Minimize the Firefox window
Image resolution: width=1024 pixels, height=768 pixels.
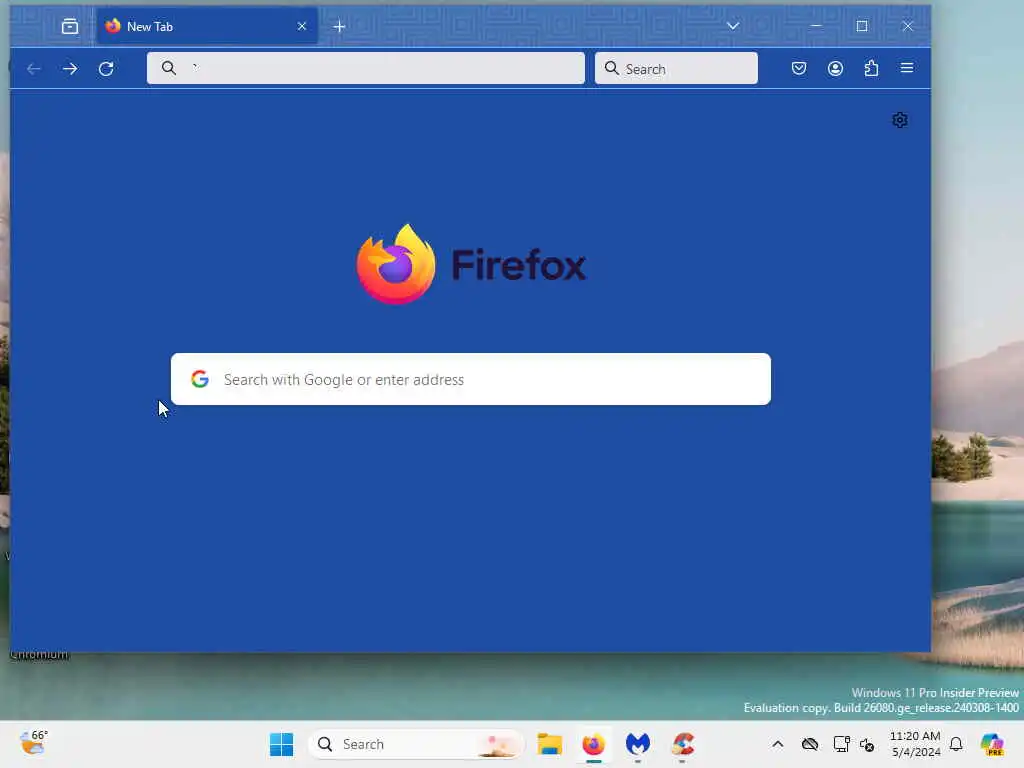click(816, 26)
